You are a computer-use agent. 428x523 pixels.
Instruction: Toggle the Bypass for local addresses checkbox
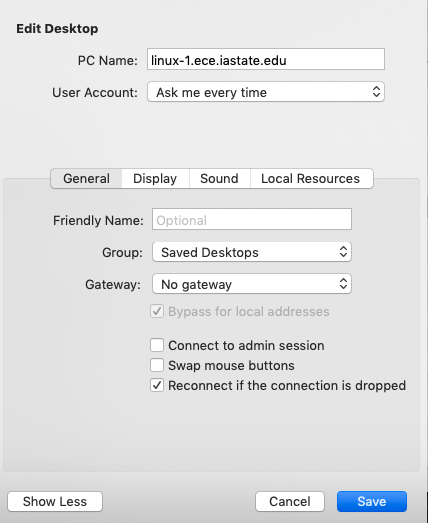(157, 311)
